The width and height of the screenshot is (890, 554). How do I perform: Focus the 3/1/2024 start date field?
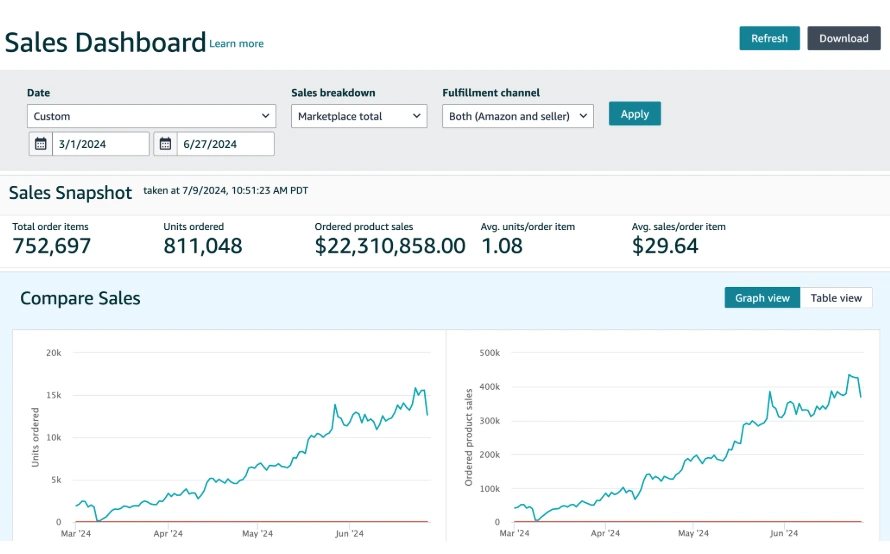pos(100,144)
